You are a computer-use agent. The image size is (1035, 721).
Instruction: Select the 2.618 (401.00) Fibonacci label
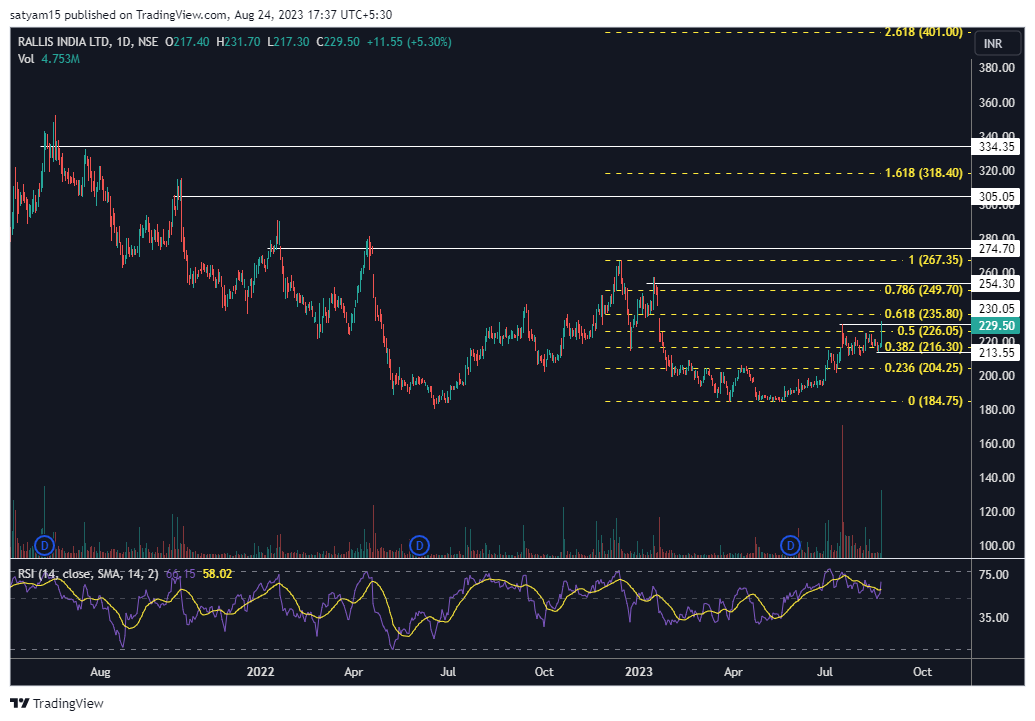click(923, 32)
